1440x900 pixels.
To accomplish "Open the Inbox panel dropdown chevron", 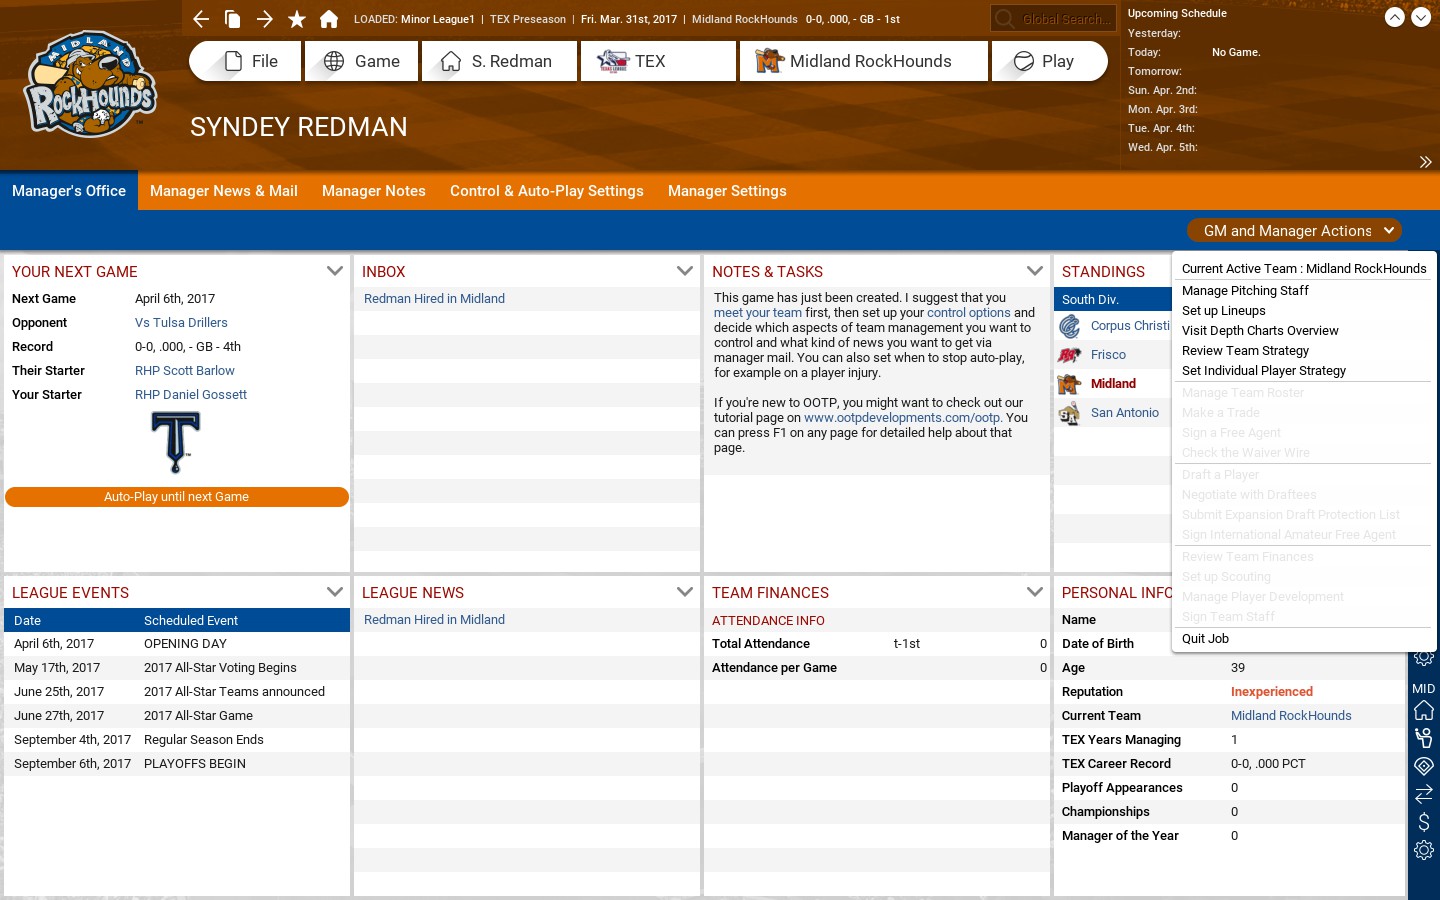I will [x=685, y=271].
